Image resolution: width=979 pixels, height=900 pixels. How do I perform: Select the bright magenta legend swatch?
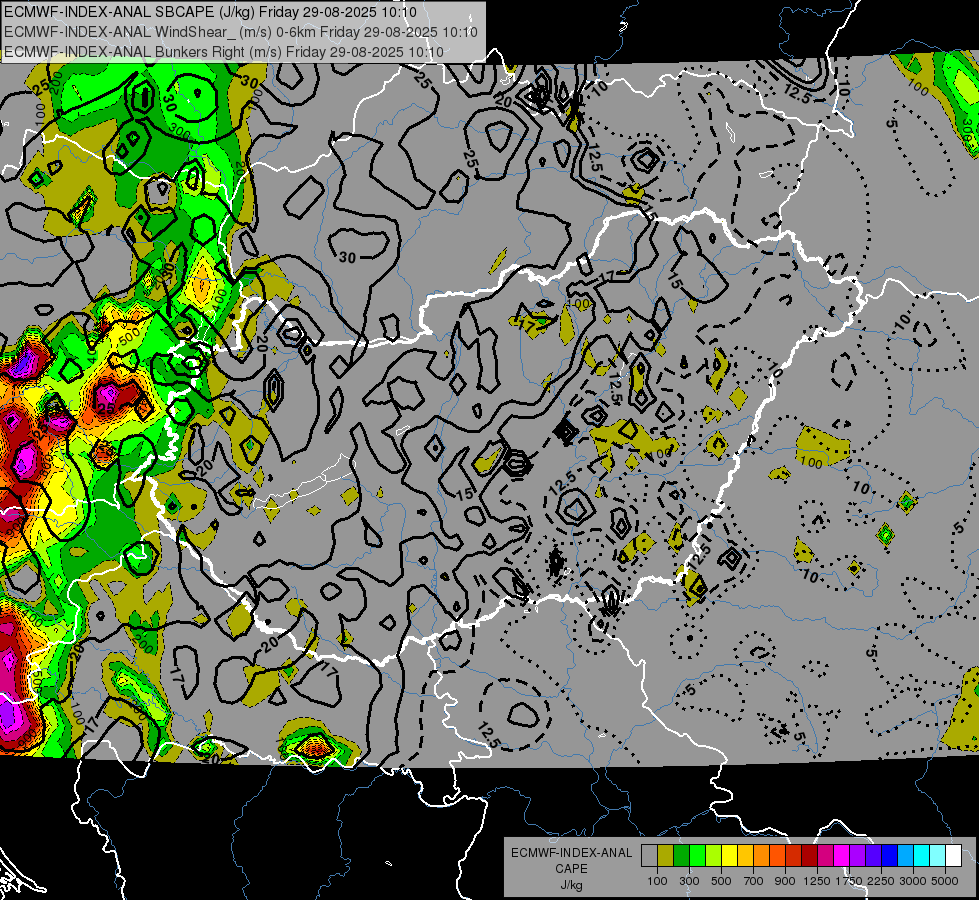click(842, 856)
